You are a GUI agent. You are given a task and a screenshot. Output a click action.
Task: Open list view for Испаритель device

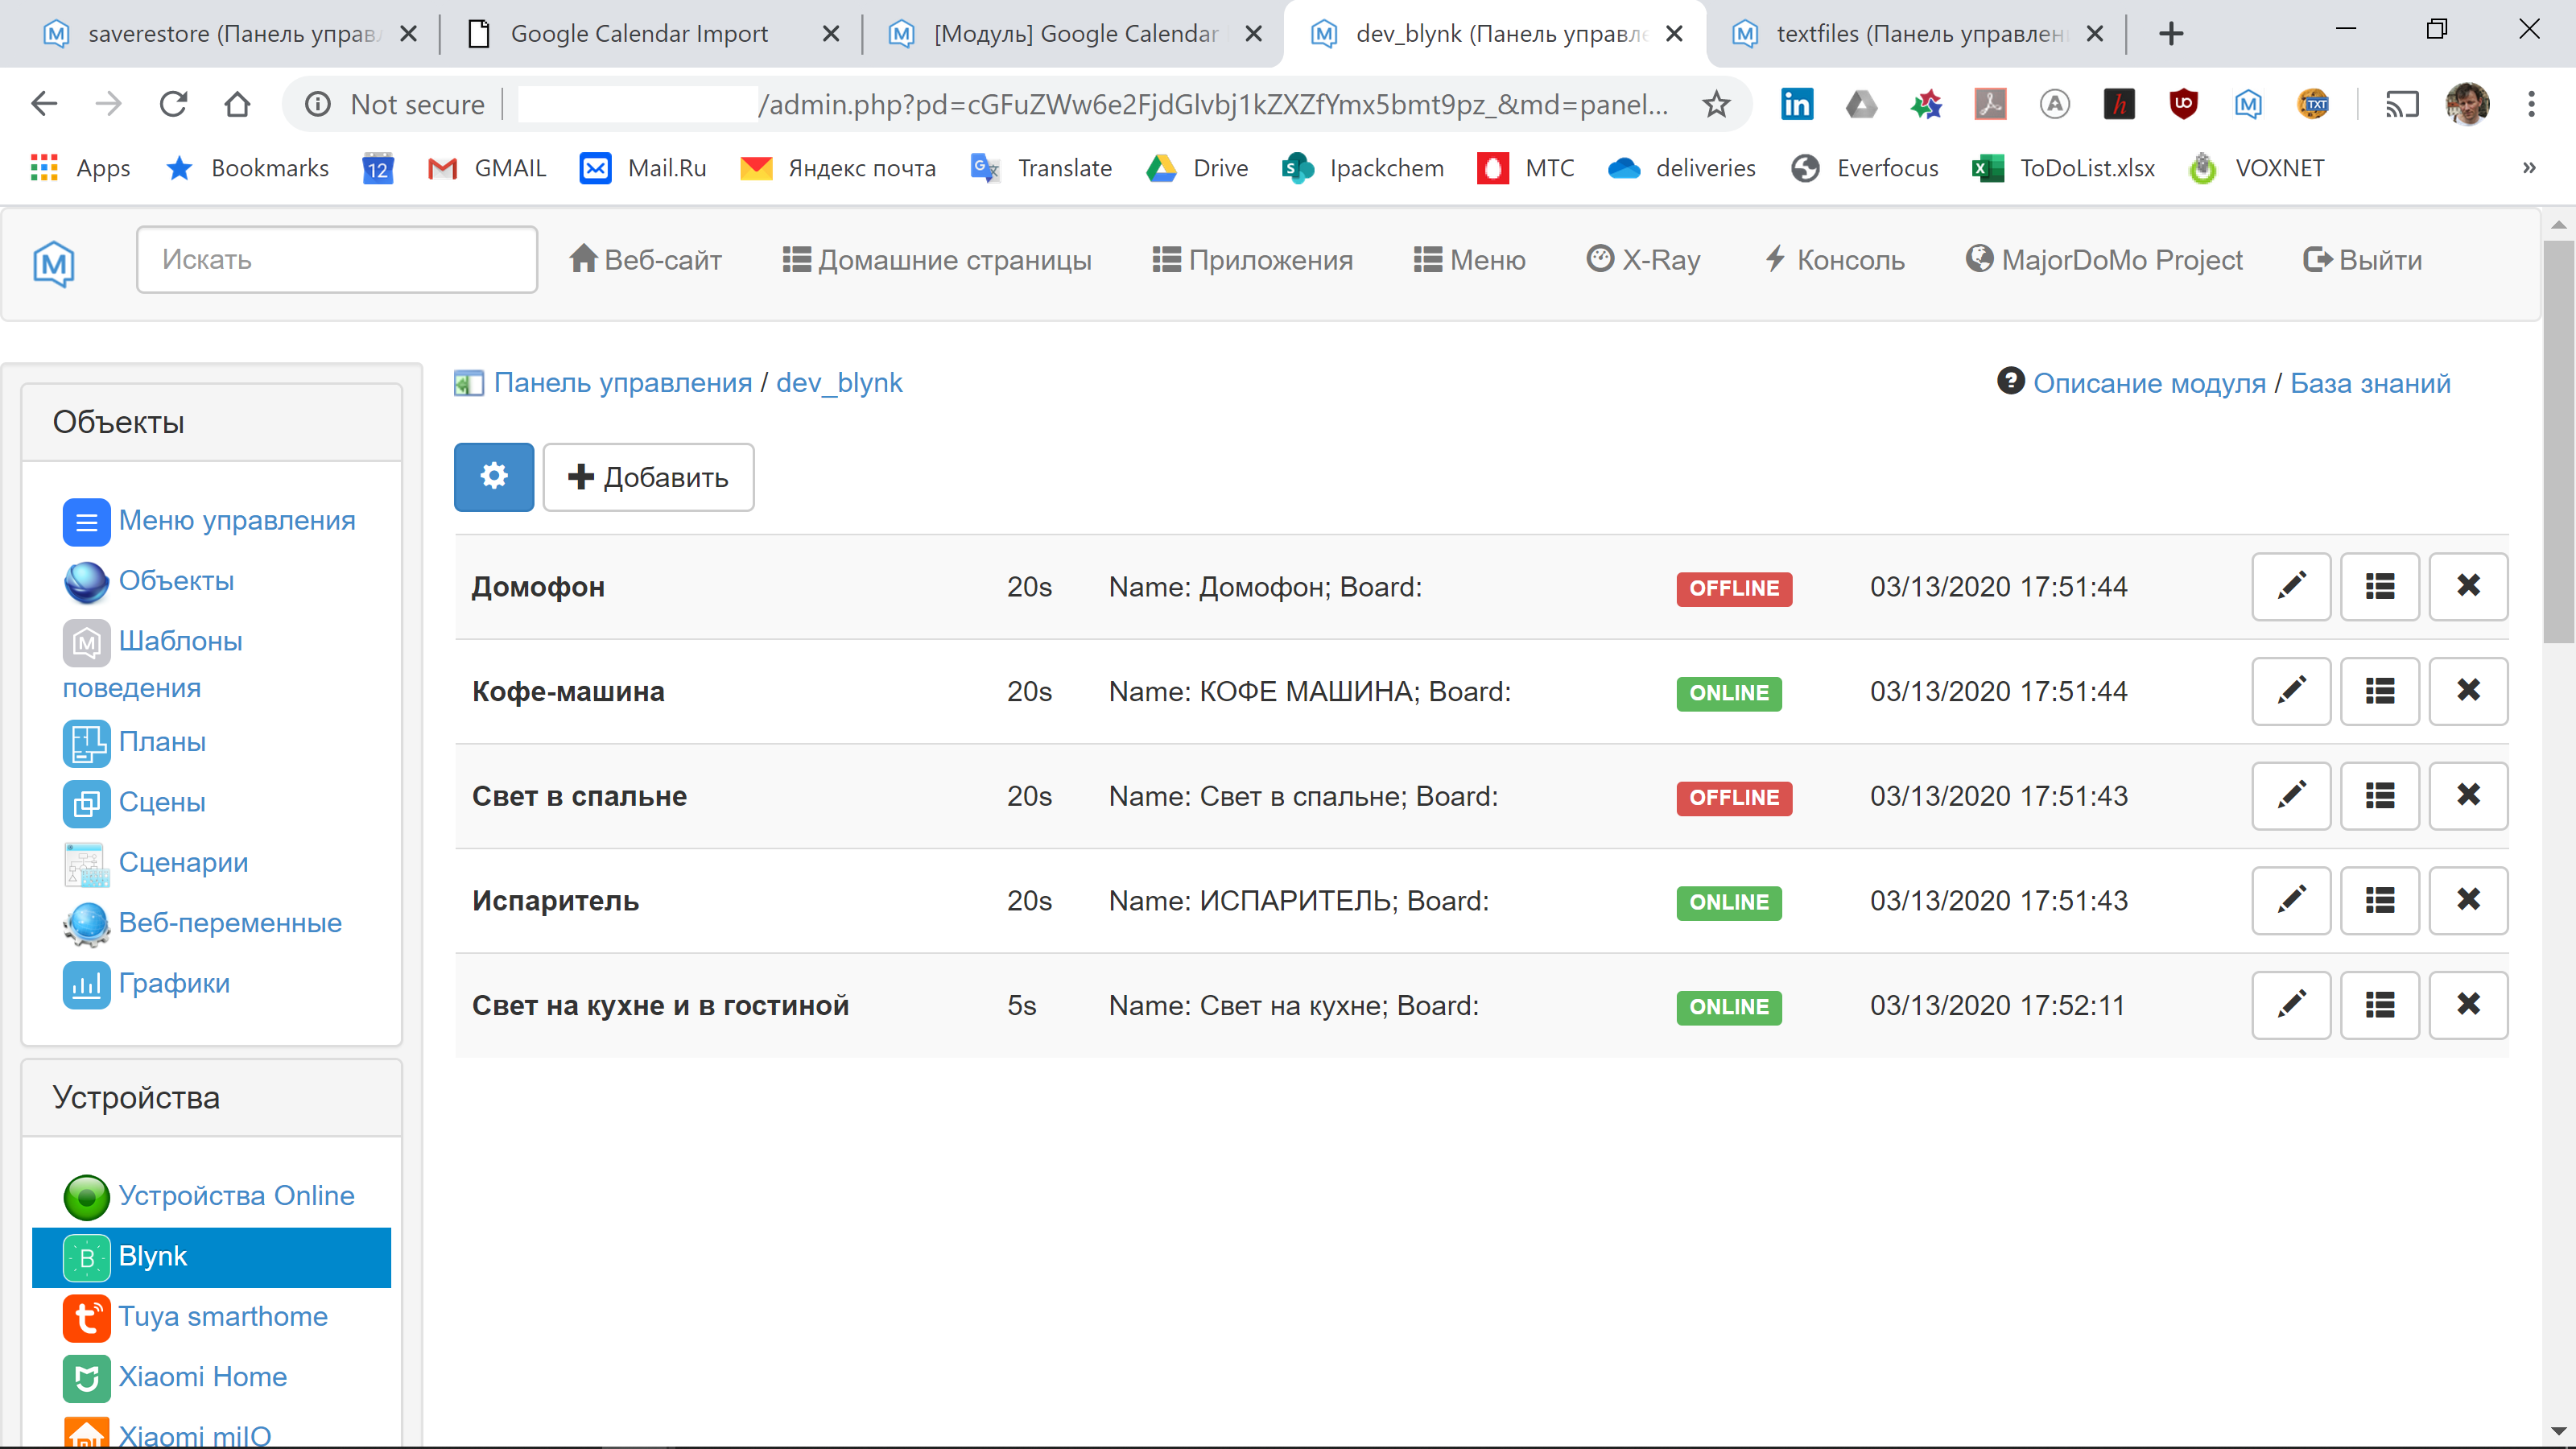(x=2379, y=901)
